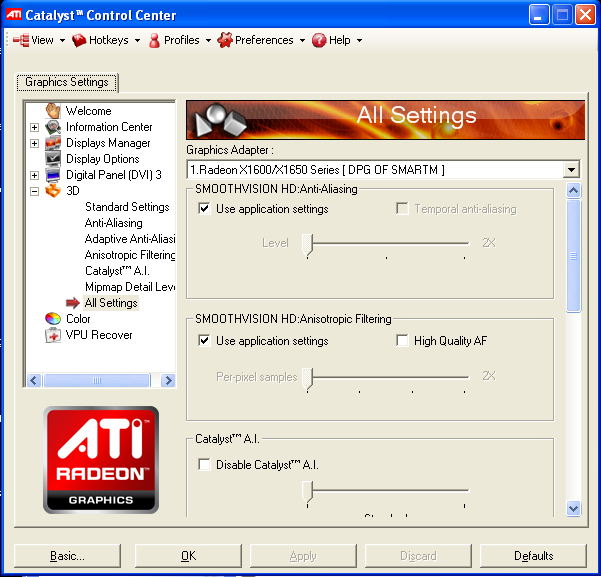Select the Display Options icon
The width and height of the screenshot is (601, 577).
[x=53, y=159]
